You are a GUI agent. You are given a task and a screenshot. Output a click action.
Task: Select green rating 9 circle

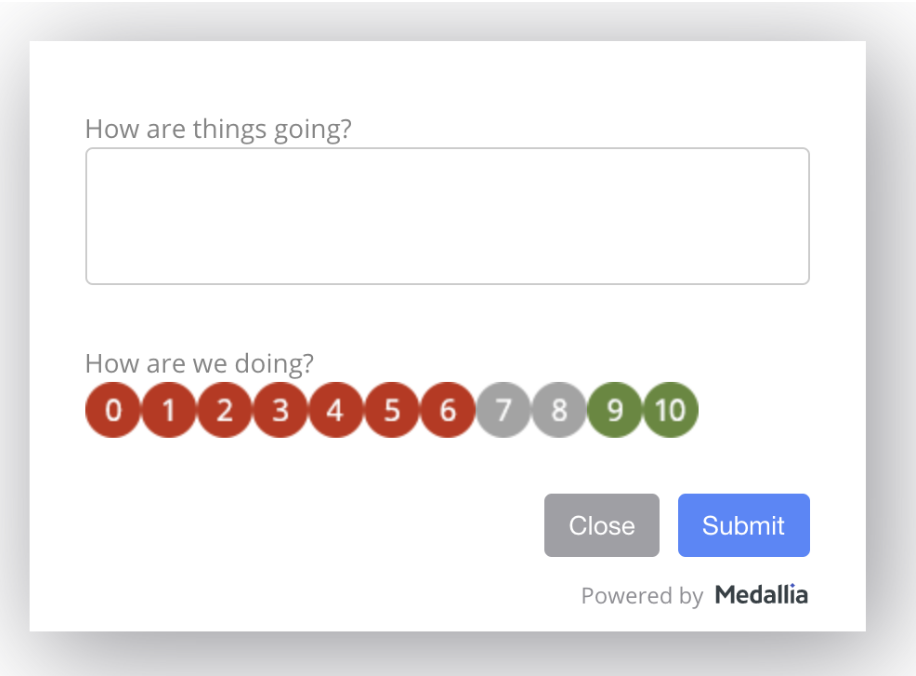tap(615, 410)
